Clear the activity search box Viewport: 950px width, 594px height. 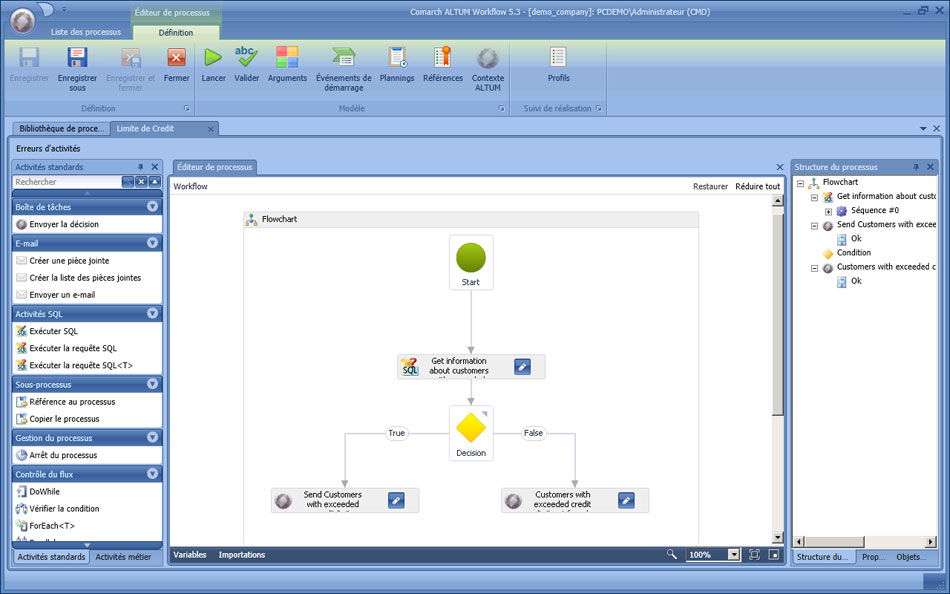click(x=141, y=182)
